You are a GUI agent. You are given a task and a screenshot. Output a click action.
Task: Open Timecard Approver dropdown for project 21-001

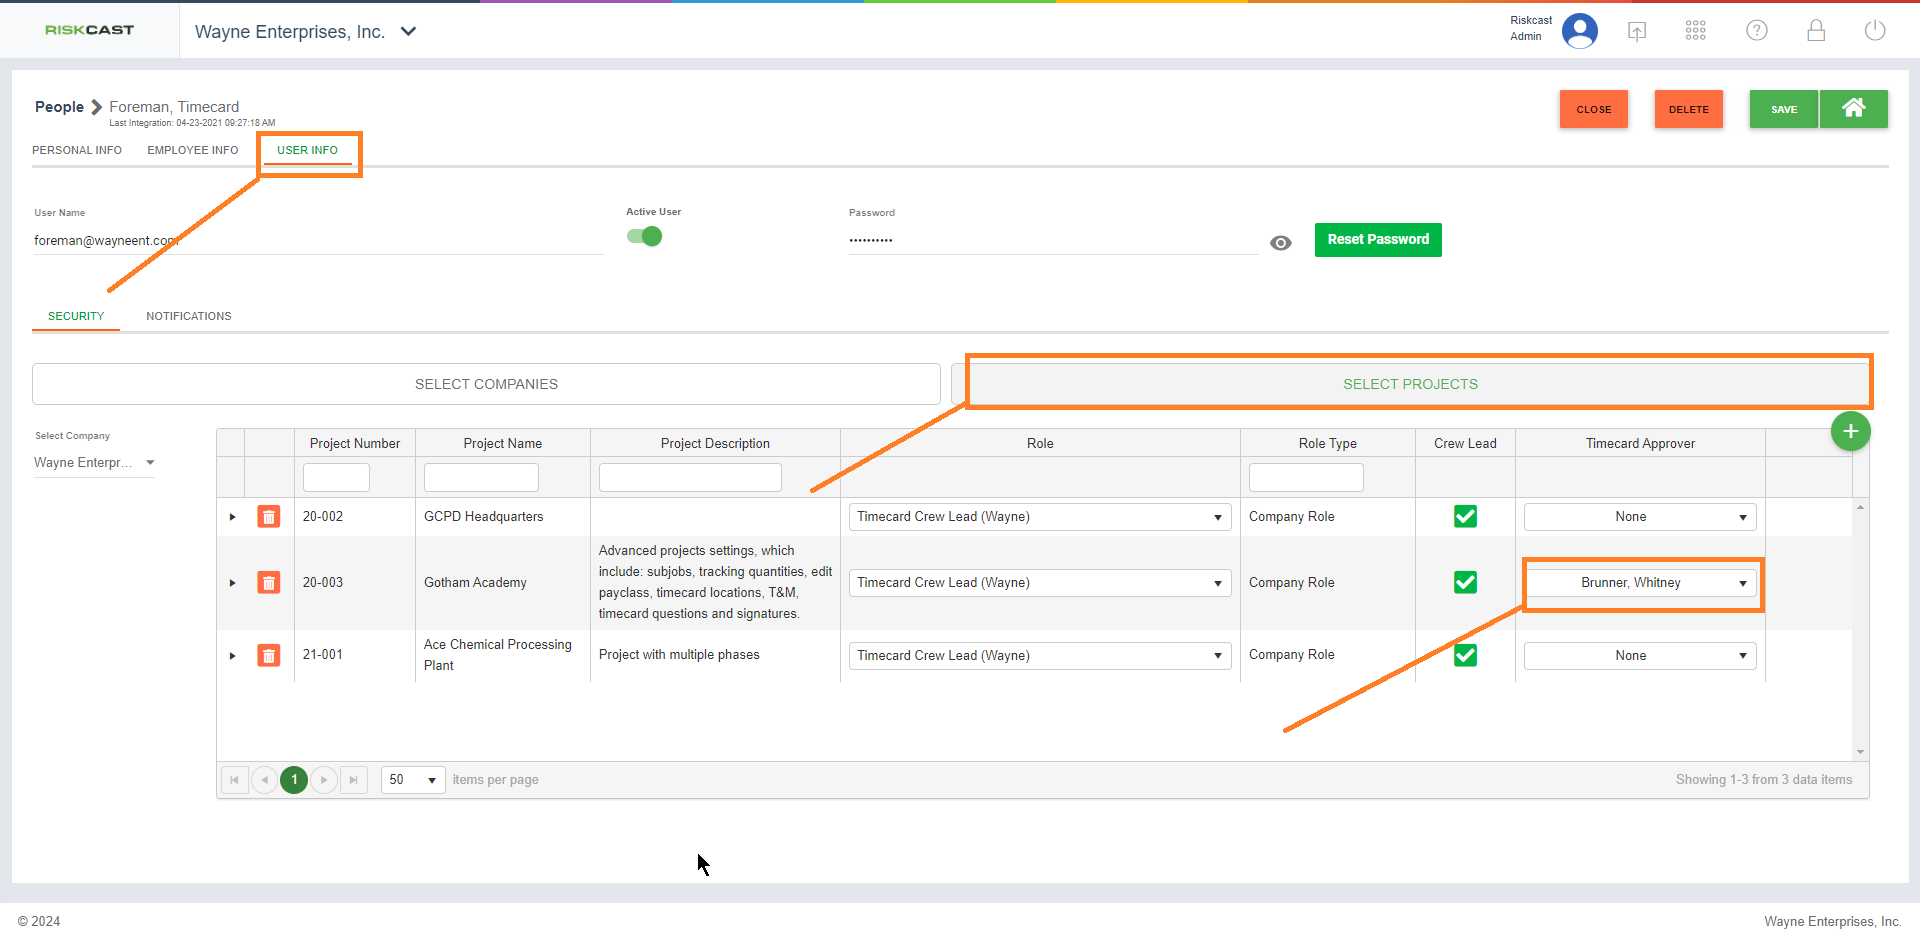[1640, 656]
